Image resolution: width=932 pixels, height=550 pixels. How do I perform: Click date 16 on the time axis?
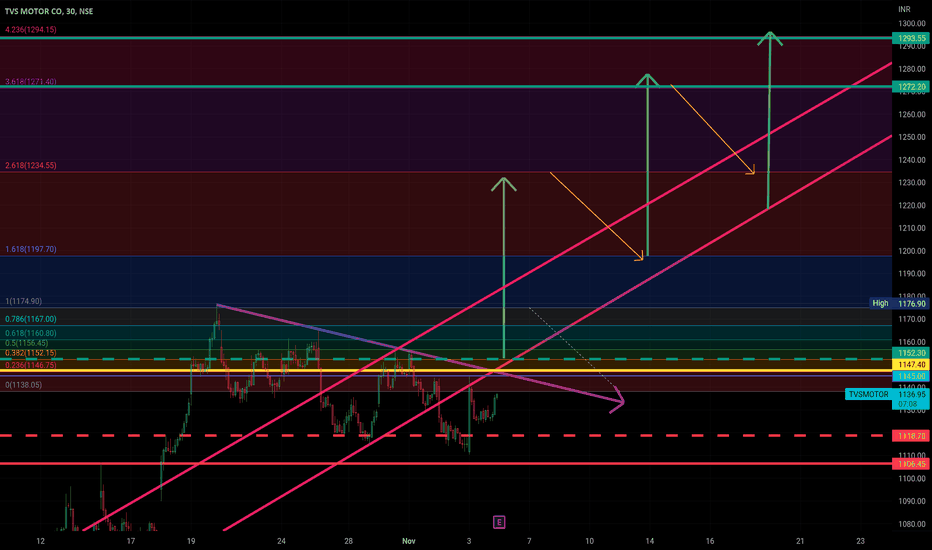tap(710, 541)
